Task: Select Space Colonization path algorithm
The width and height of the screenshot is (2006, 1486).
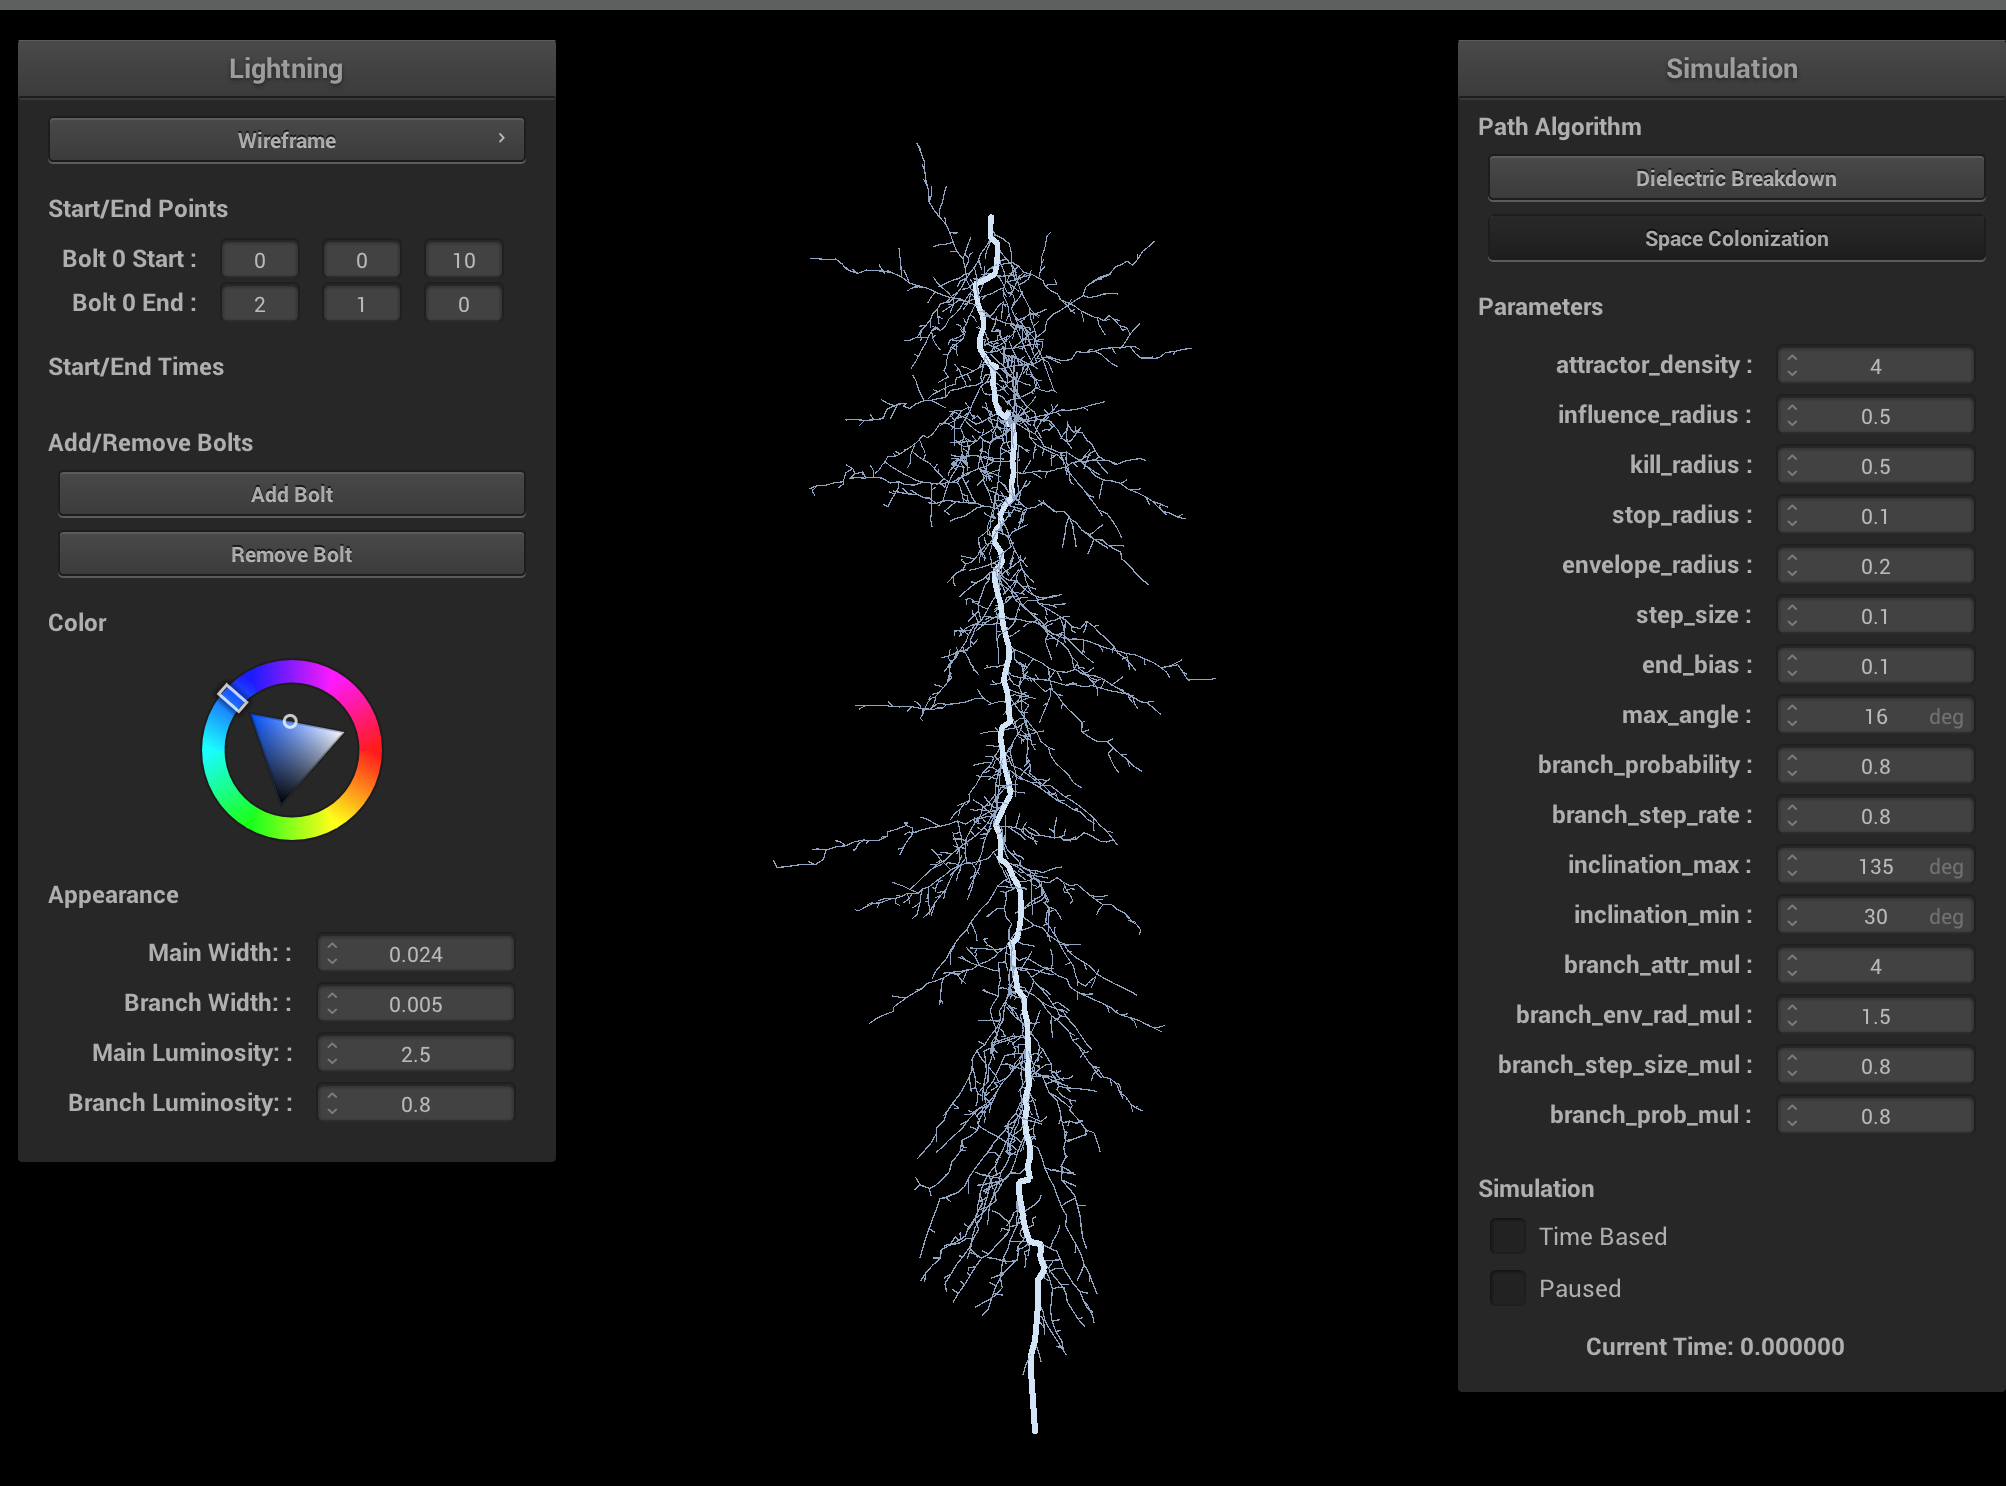Action: pos(1735,238)
